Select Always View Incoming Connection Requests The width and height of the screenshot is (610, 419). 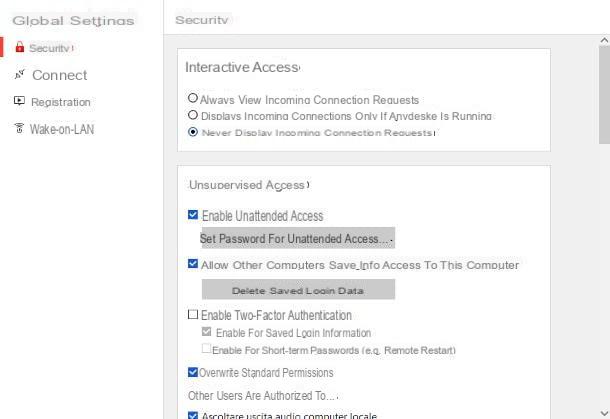(193, 98)
